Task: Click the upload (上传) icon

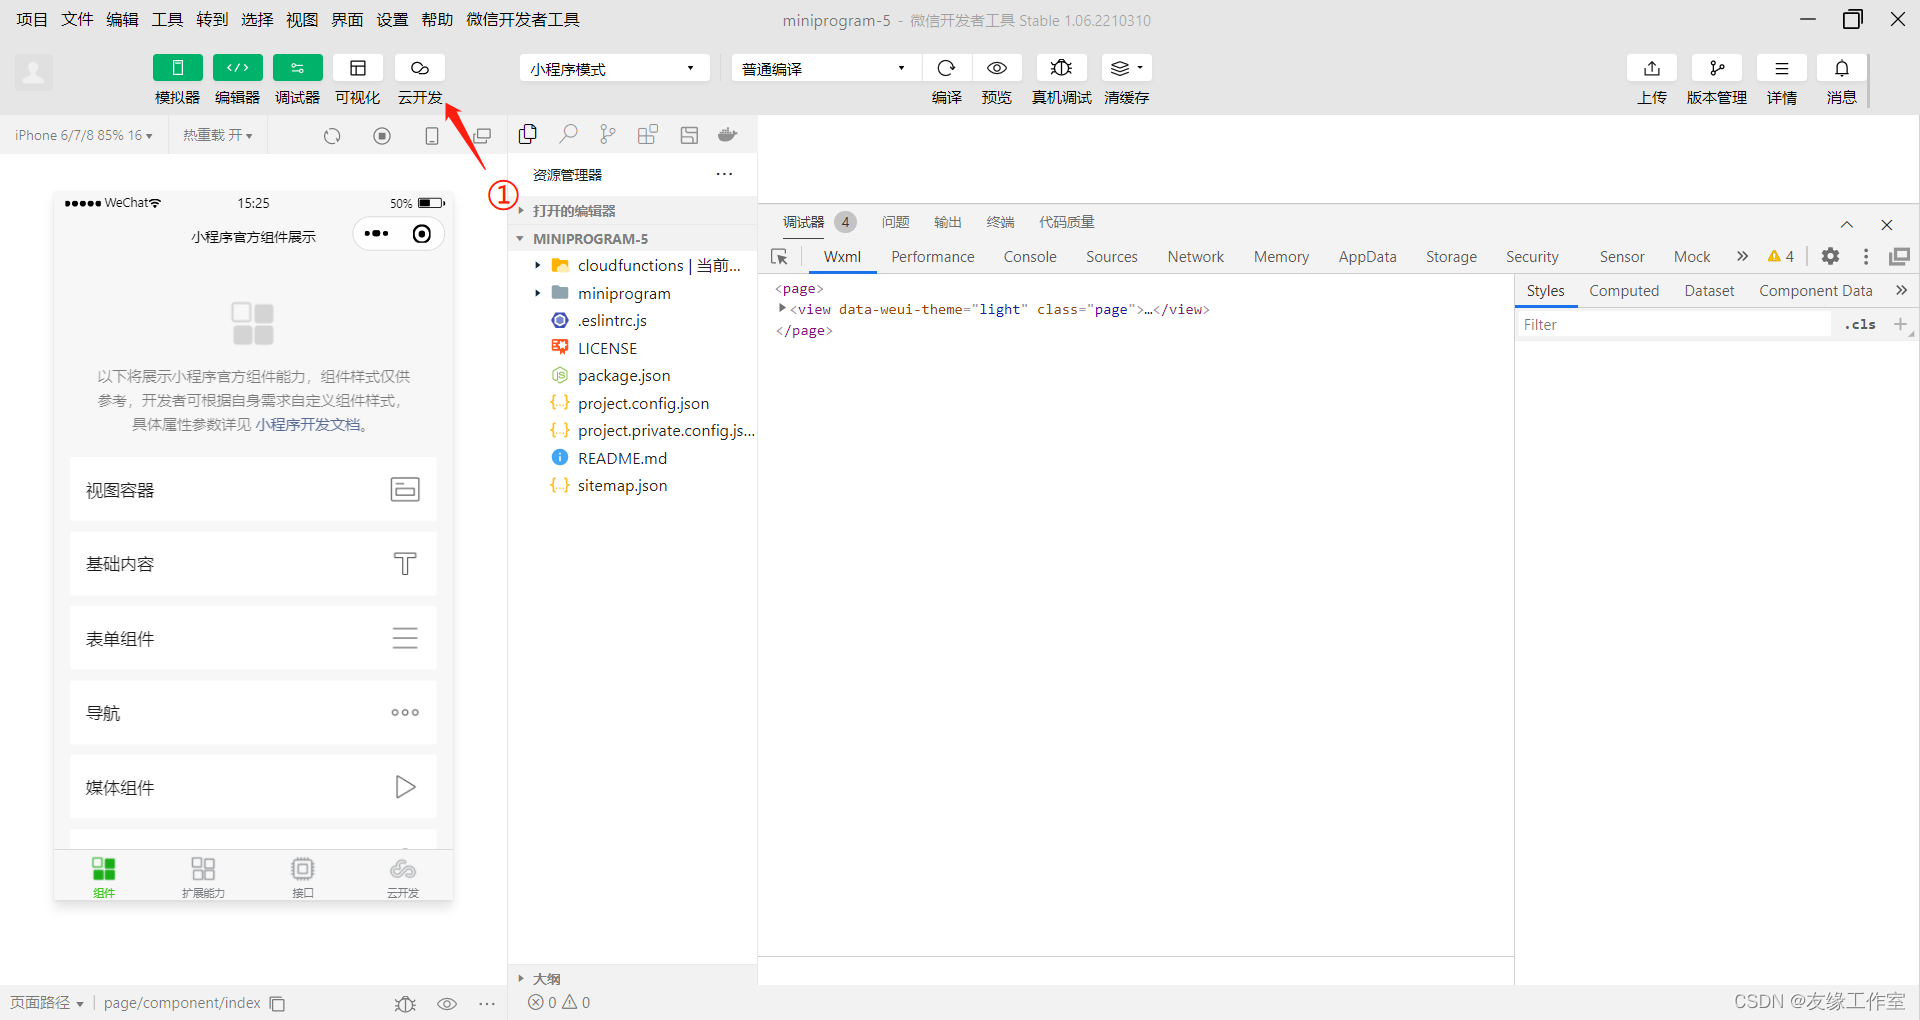Action: tap(1652, 68)
